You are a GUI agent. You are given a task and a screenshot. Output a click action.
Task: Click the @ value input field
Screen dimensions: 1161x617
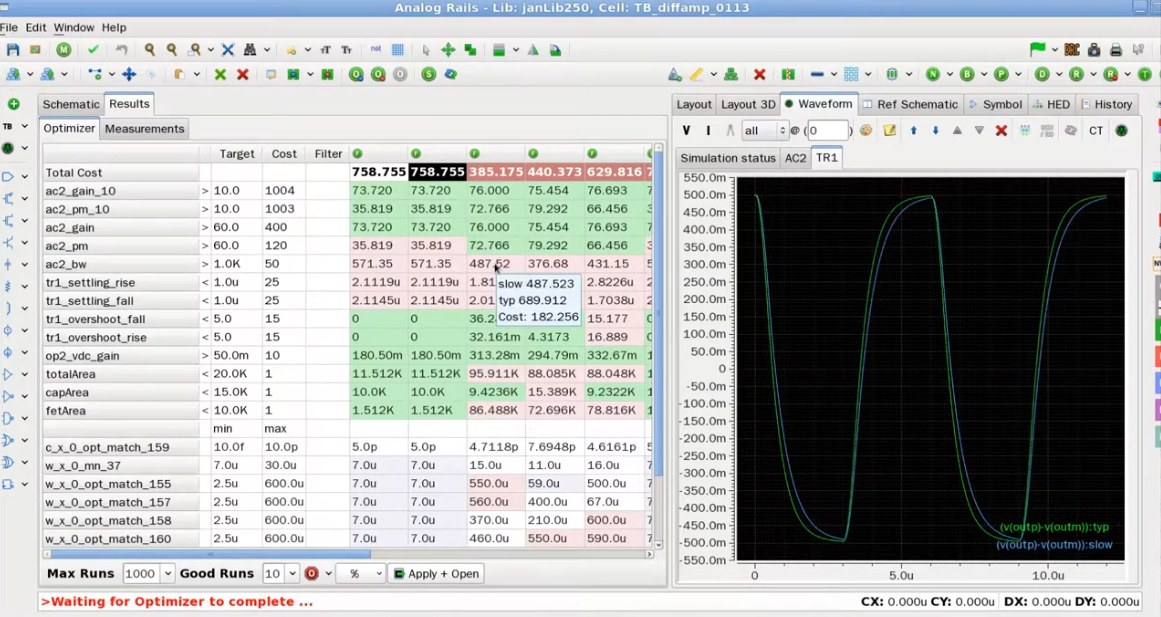[828, 131]
